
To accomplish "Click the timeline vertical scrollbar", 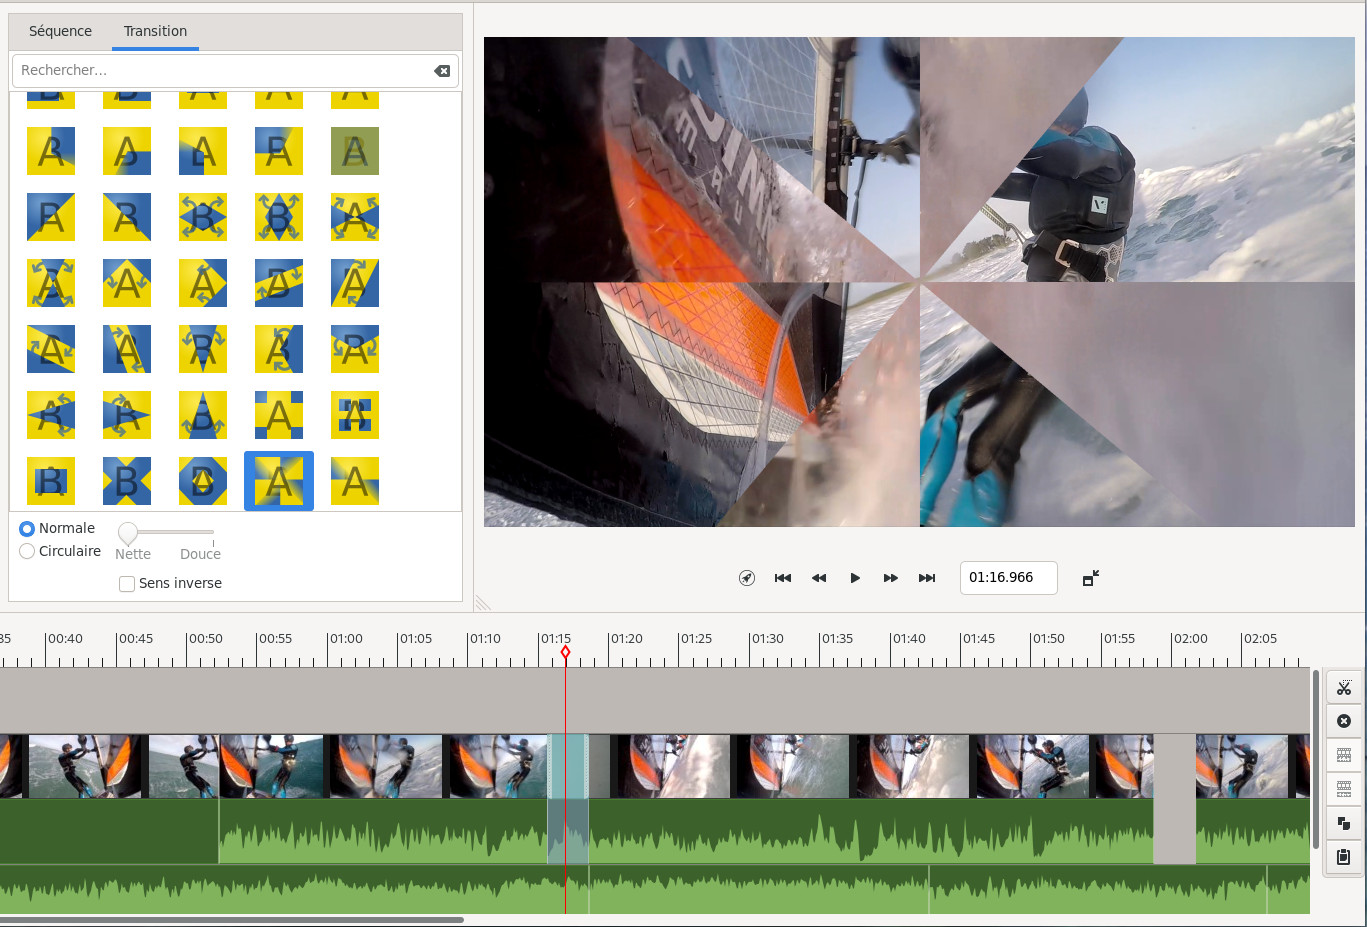I will (1315, 760).
